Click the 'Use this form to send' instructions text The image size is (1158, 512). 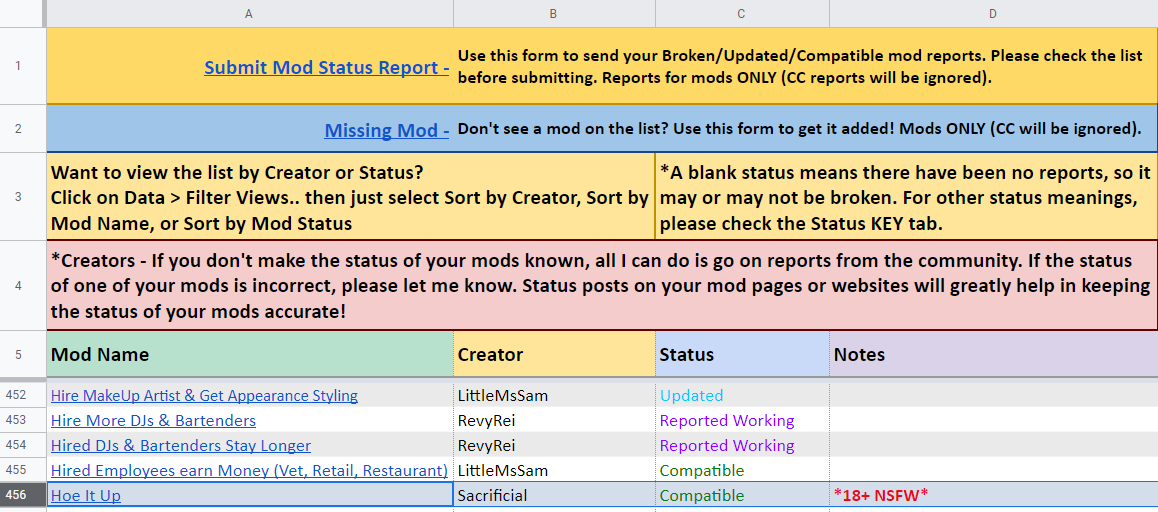point(801,66)
